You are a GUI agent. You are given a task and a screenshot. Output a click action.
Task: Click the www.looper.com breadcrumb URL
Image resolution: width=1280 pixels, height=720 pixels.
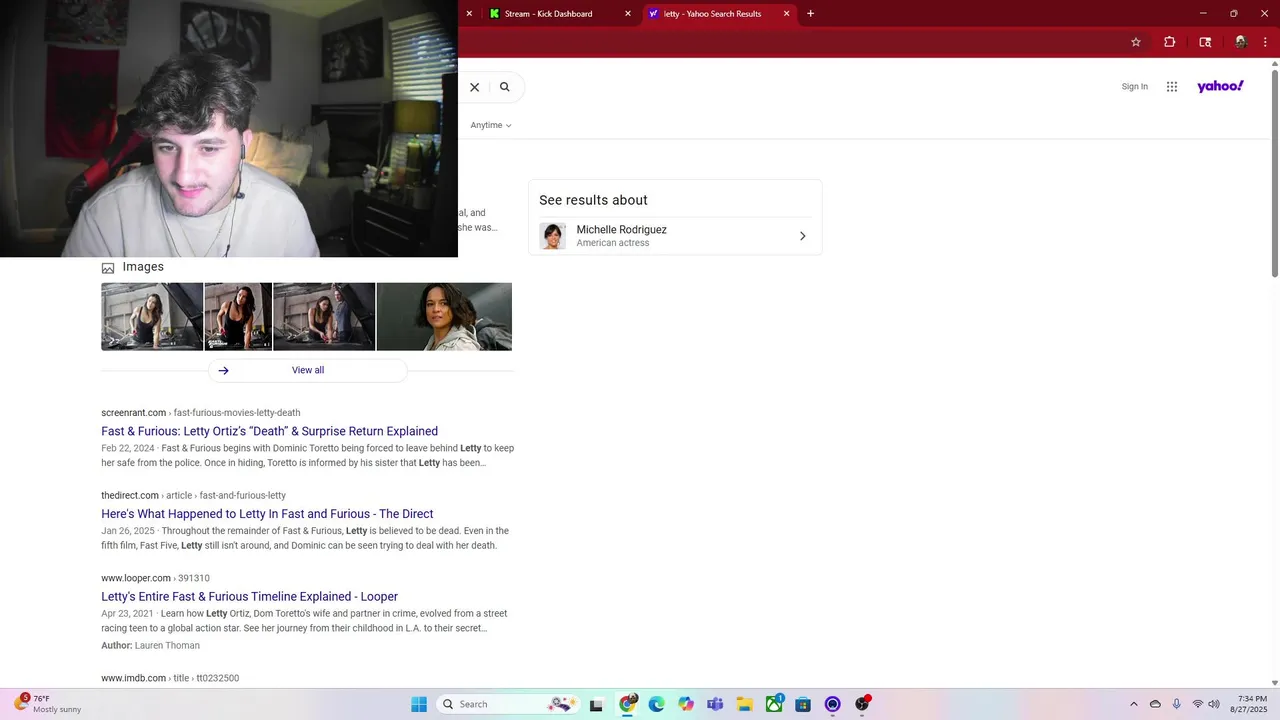coord(155,578)
